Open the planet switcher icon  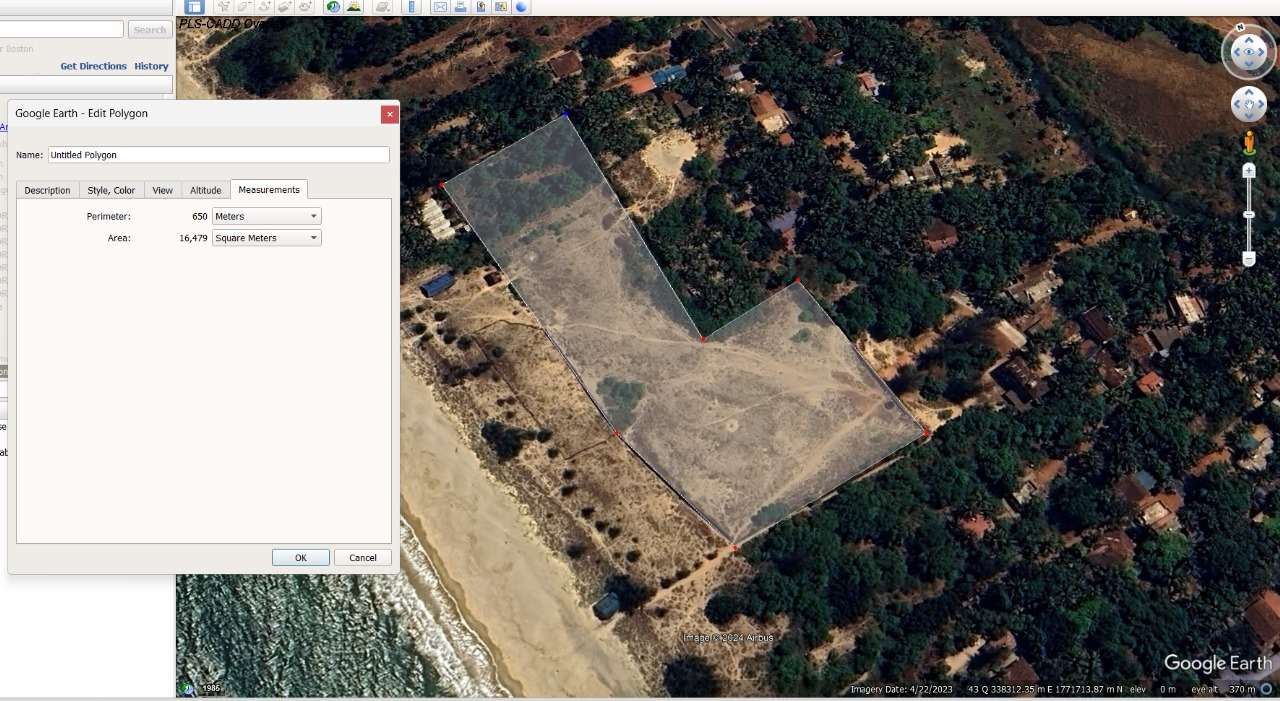click(383, 6)
